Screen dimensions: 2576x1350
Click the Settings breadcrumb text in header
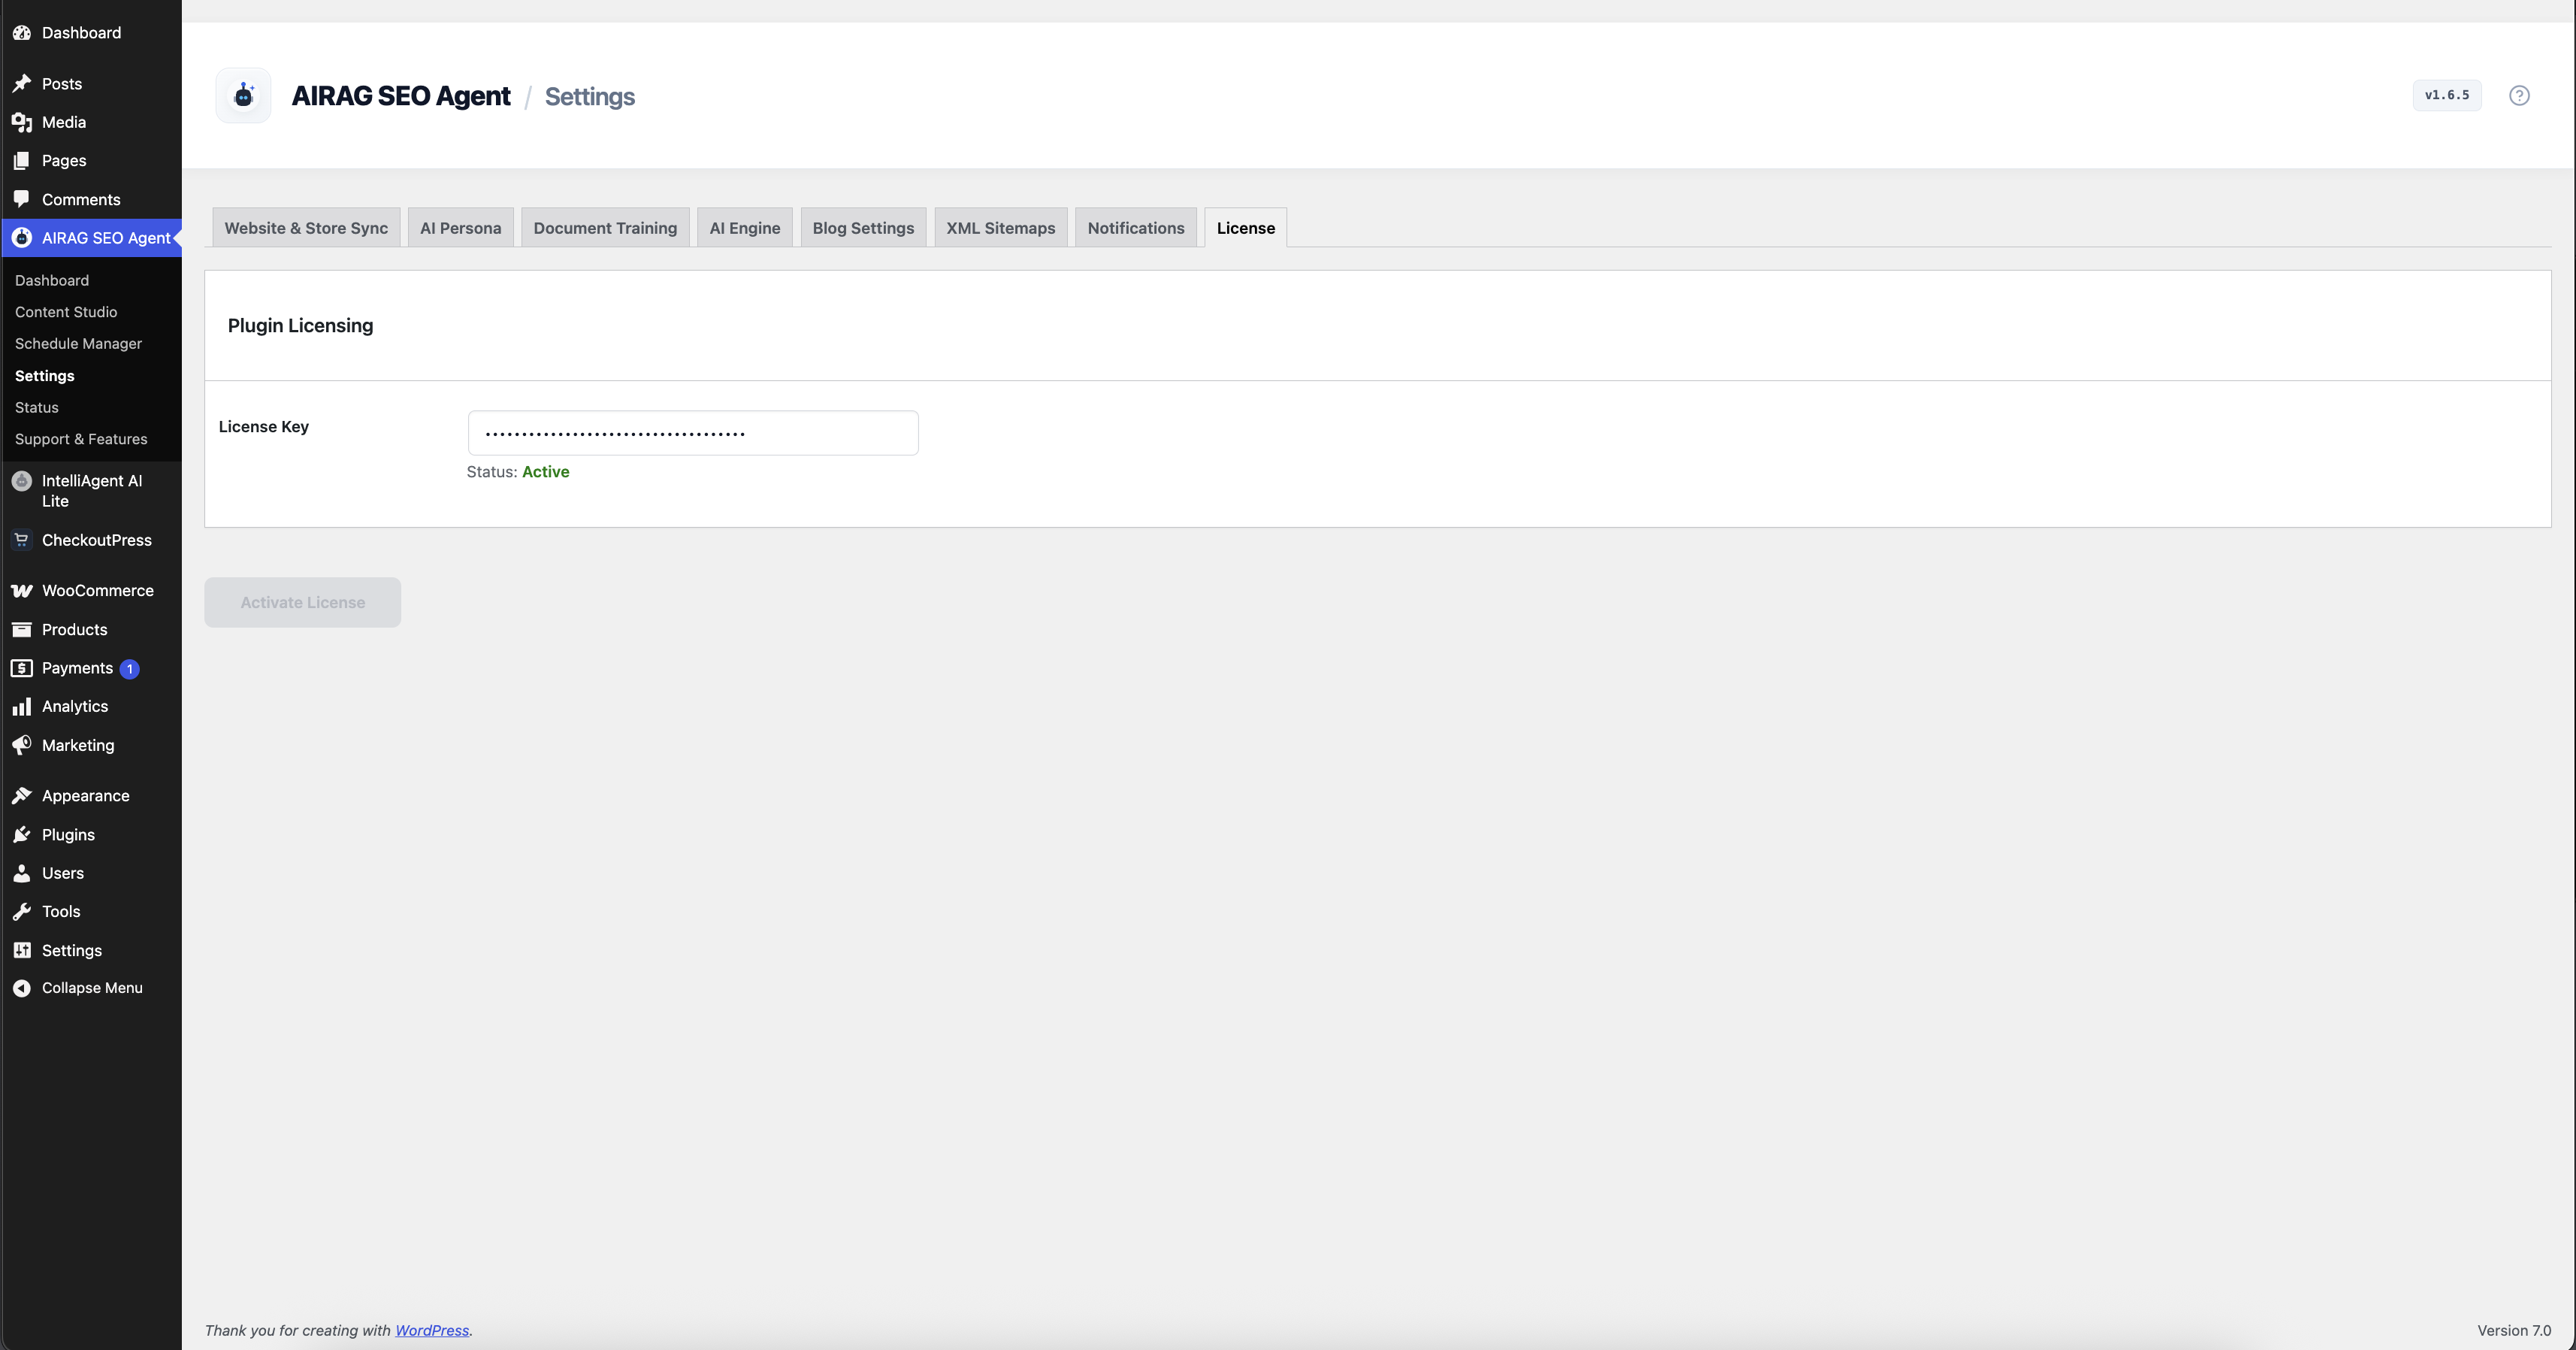(x=590, y=97)
